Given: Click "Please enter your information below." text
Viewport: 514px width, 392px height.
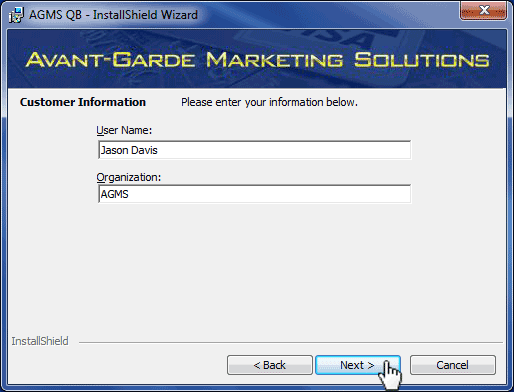Looking at the screenshot, I should pyautogui.click(x=269, y=102).
